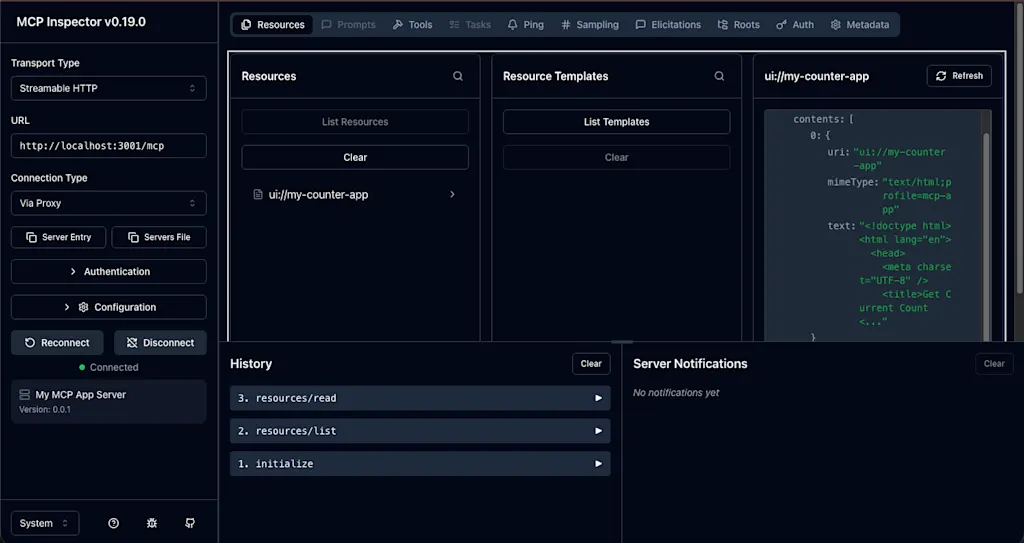
Task: Open the Tasks tab
Action: (x=470, y=25)
